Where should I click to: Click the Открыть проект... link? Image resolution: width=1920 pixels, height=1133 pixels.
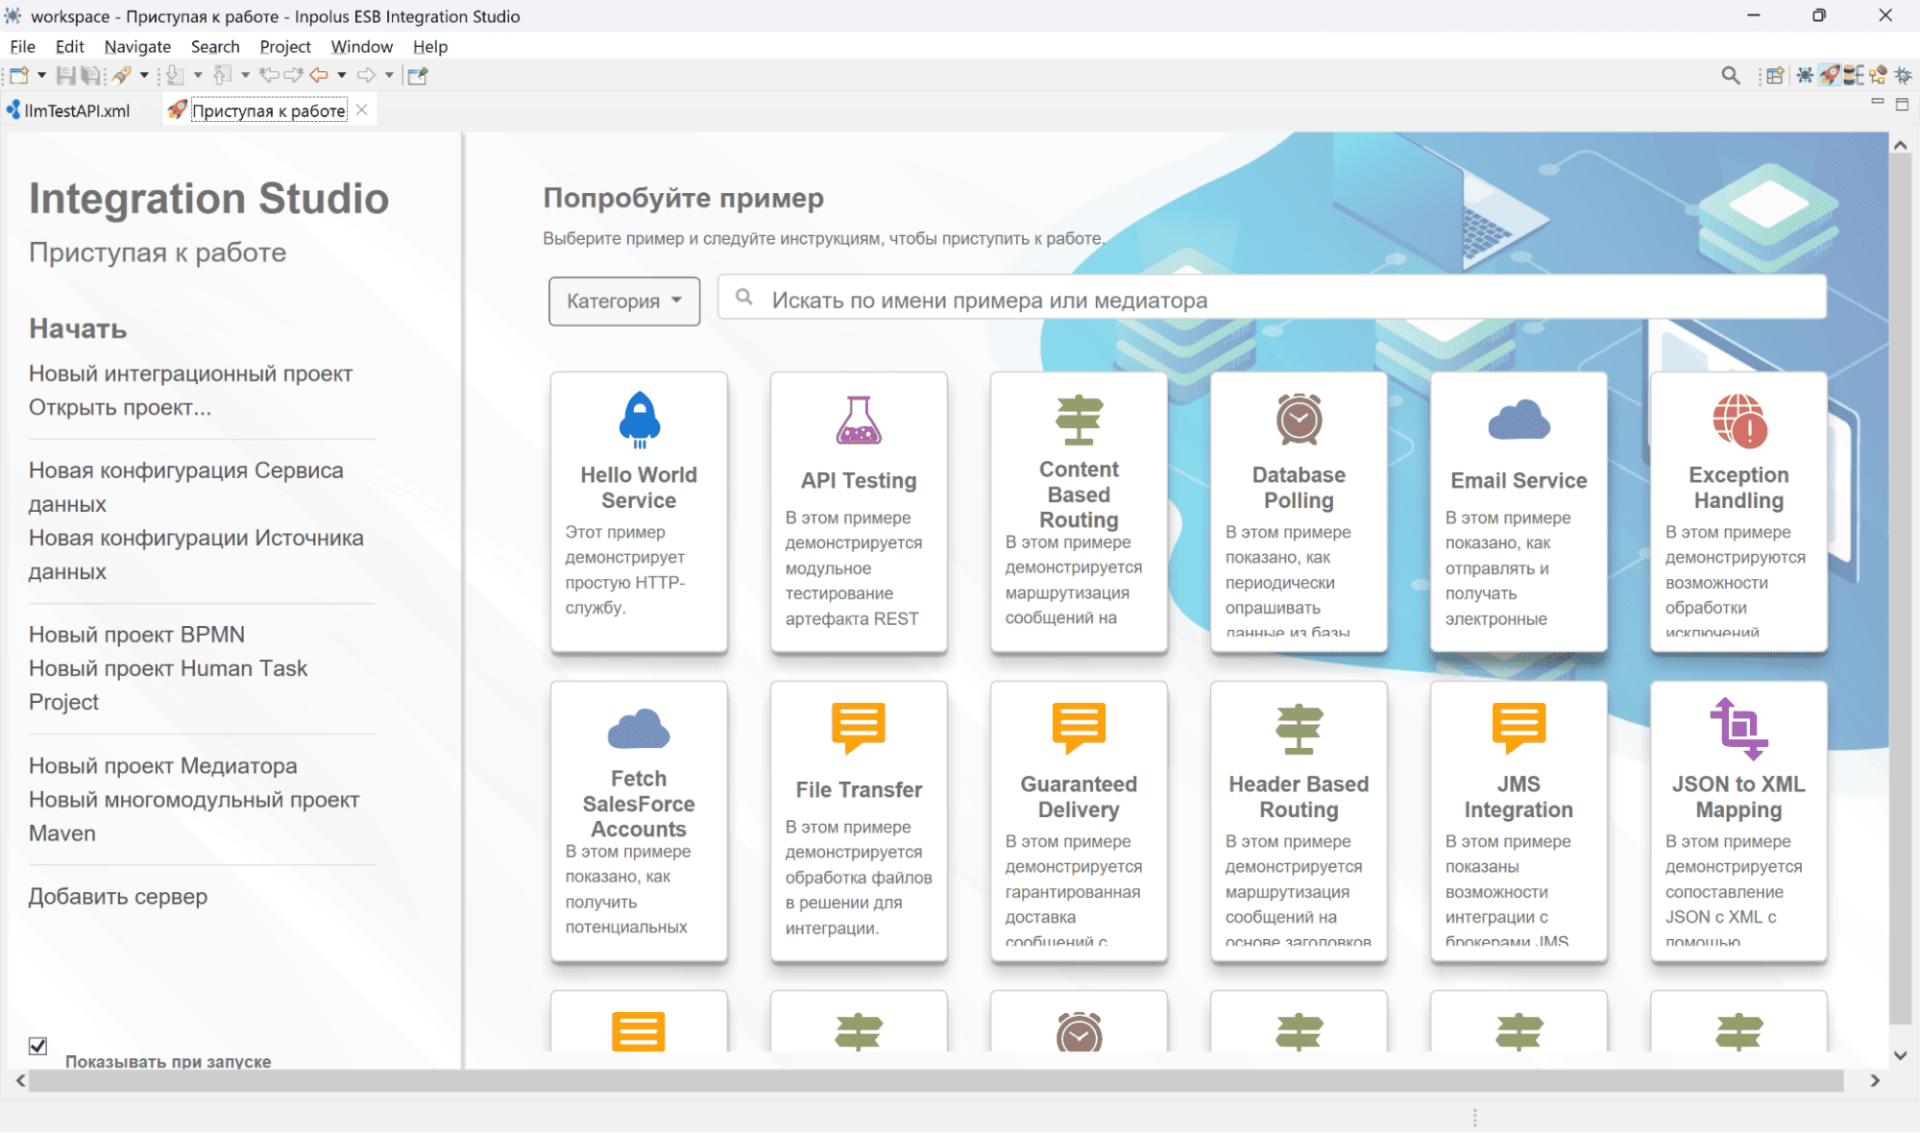(120, 407)
